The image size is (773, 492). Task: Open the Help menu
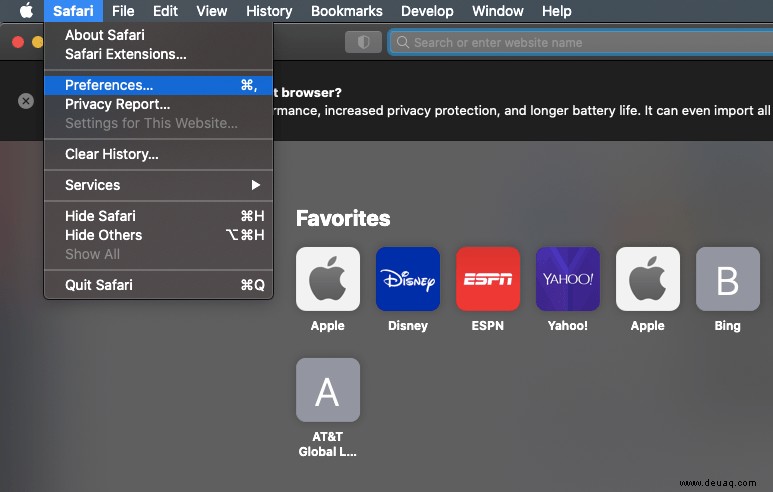tap(557, 11)
